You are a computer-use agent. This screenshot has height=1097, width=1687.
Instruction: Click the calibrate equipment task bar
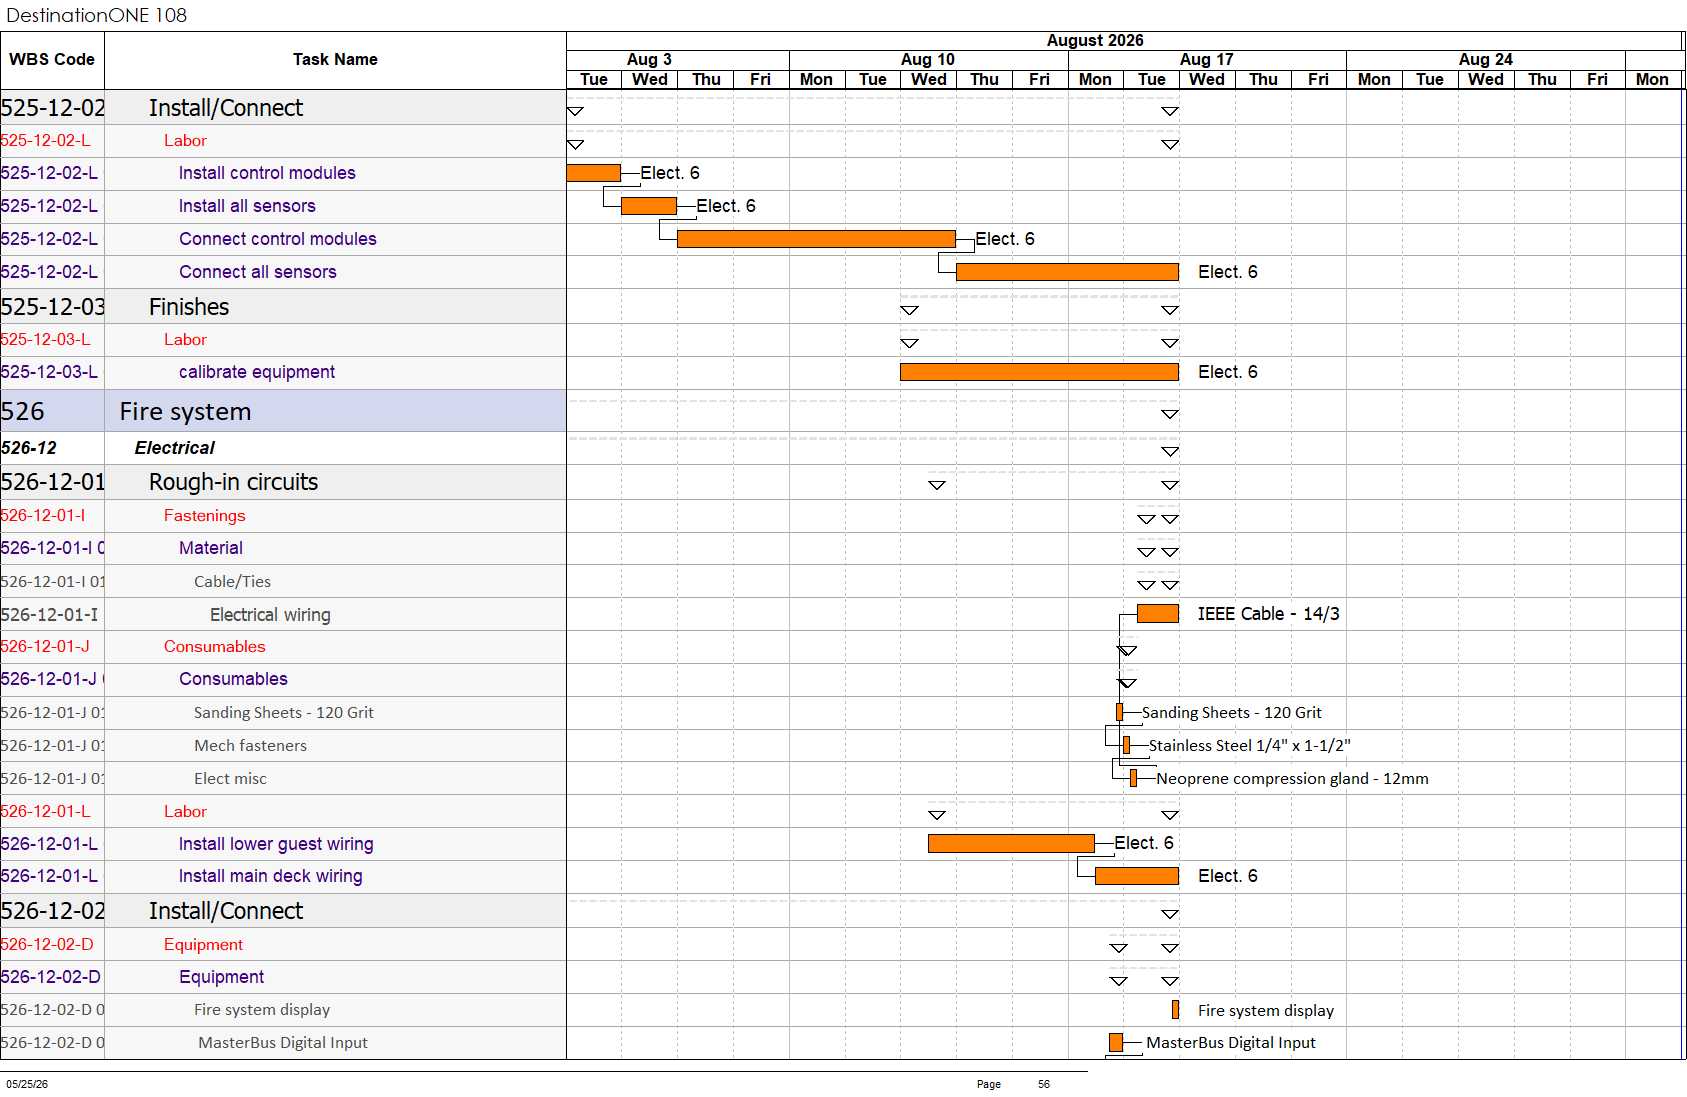(x=1039, y=372)
